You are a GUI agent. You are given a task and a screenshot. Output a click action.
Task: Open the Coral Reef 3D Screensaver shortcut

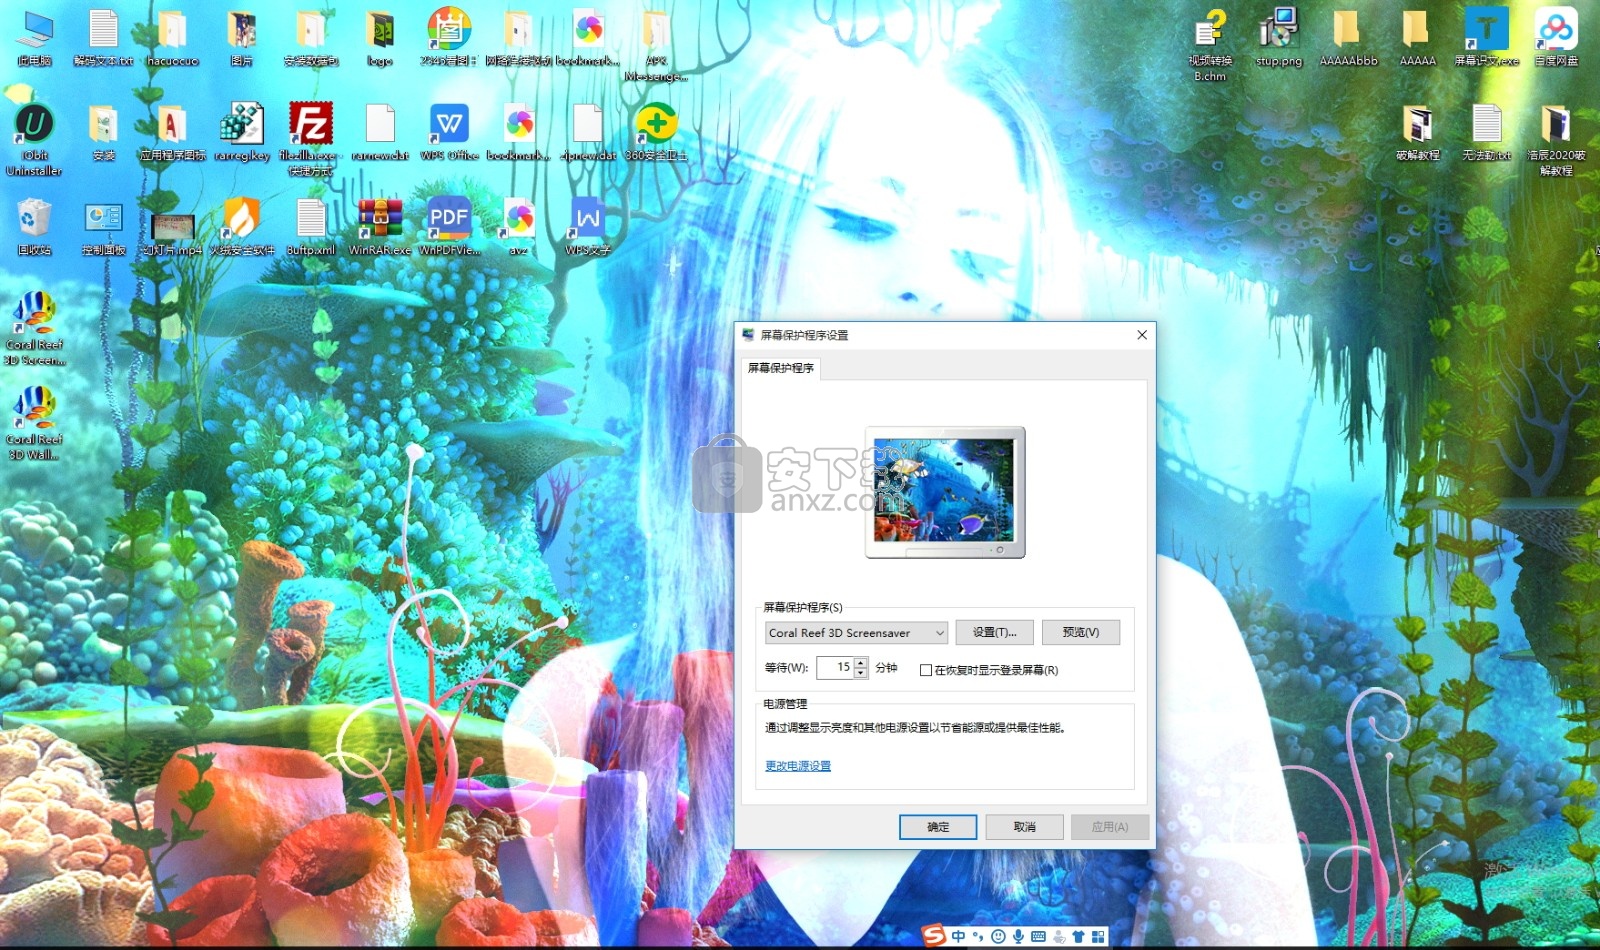coord(34,327)
